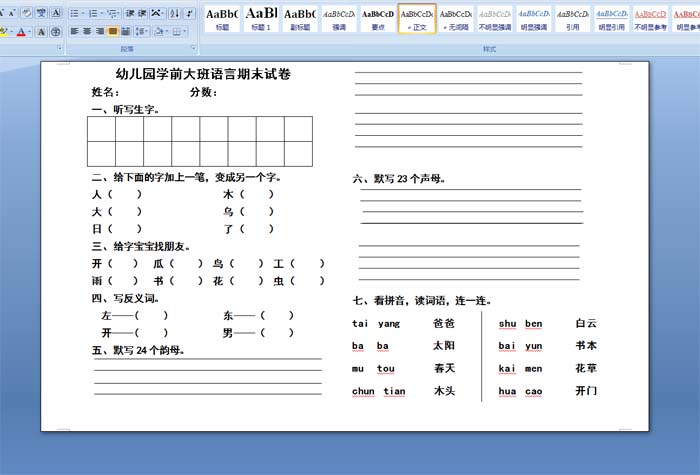Open the Font dialog launcher
This screenshot has width=700, height=475.
tap(60, 48)
